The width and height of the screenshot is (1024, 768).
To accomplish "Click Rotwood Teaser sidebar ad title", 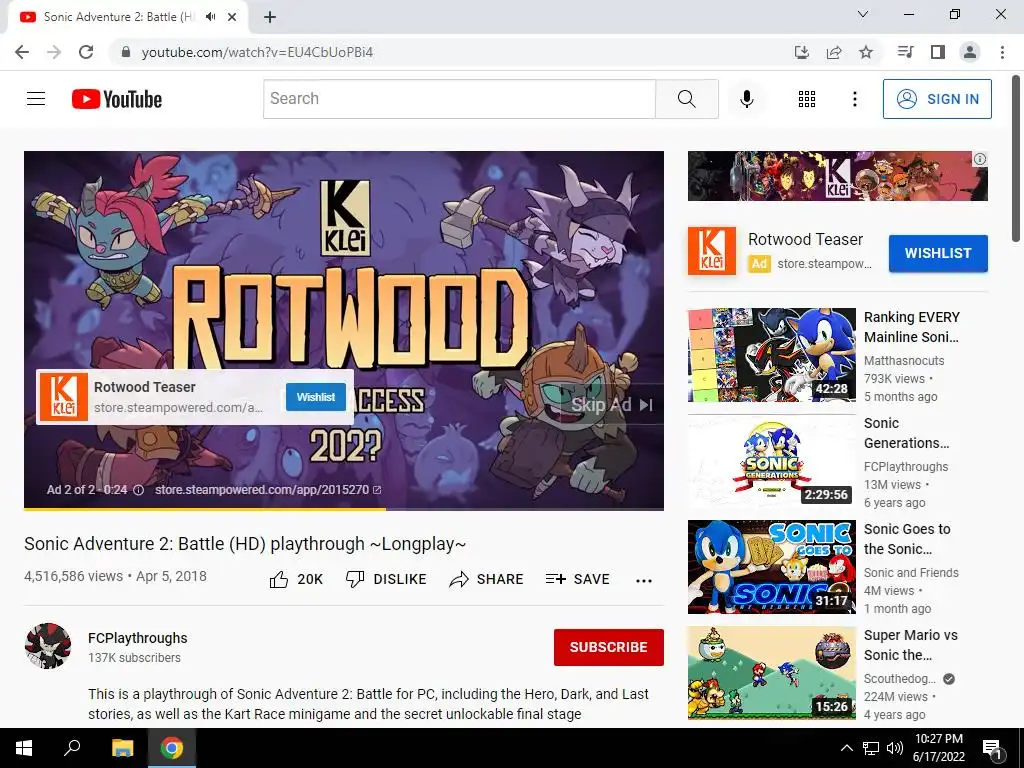I will coord(805,240).
